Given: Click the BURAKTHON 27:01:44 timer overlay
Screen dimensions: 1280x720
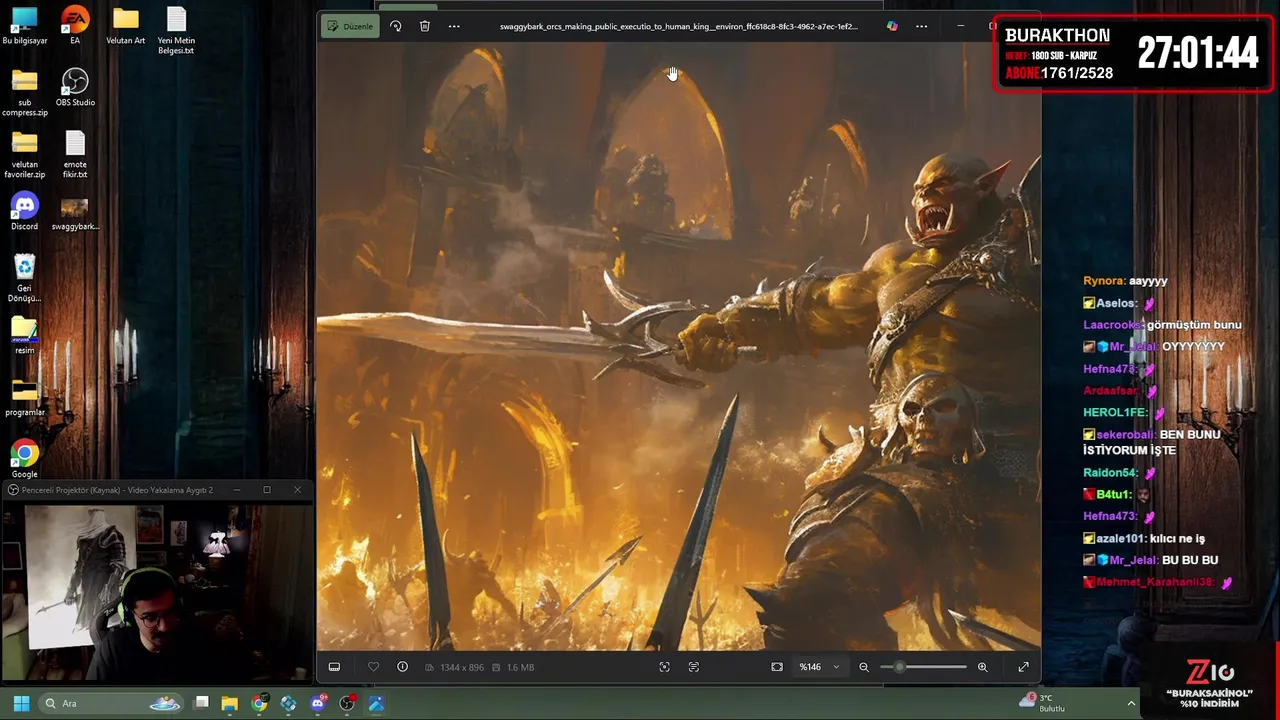Looking at the screenshot, I should click(1133, 54).
